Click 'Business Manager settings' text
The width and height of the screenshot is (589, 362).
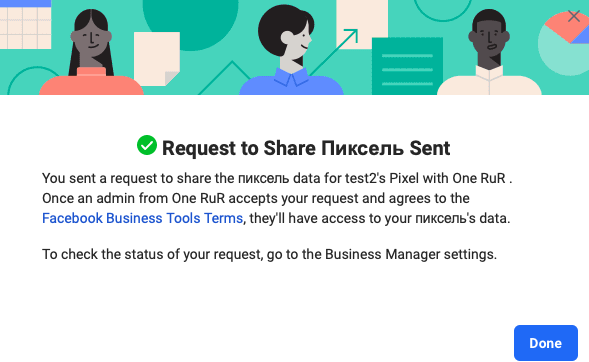click(411, 254)
